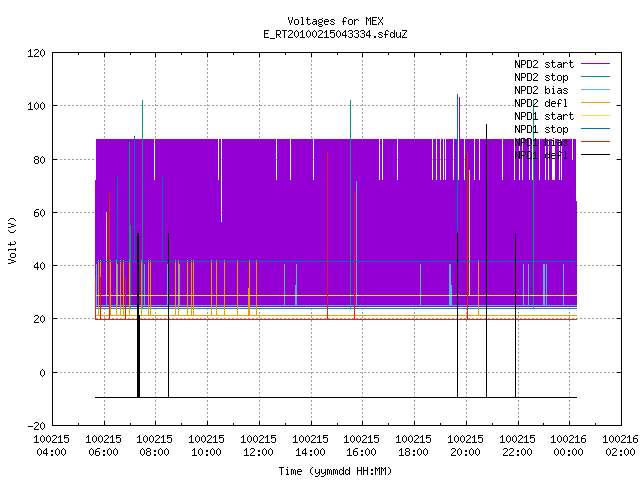Click the 'NPD2 defl' legend label
The image size is (640, 480).
(x=541, y=103)
